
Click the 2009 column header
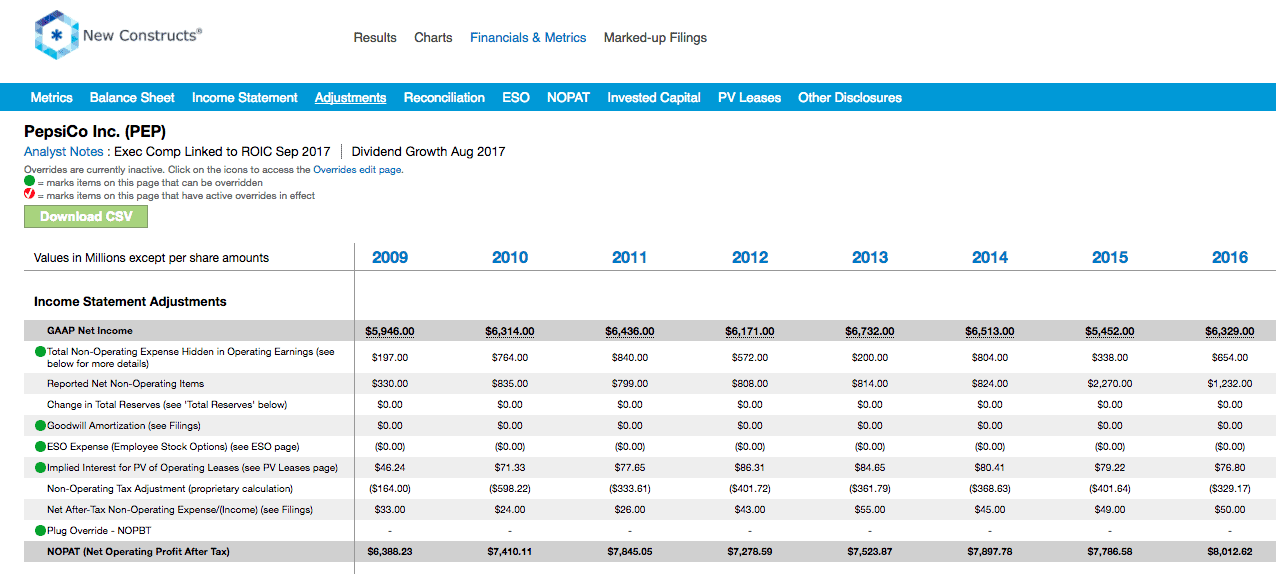coord(390,257)
